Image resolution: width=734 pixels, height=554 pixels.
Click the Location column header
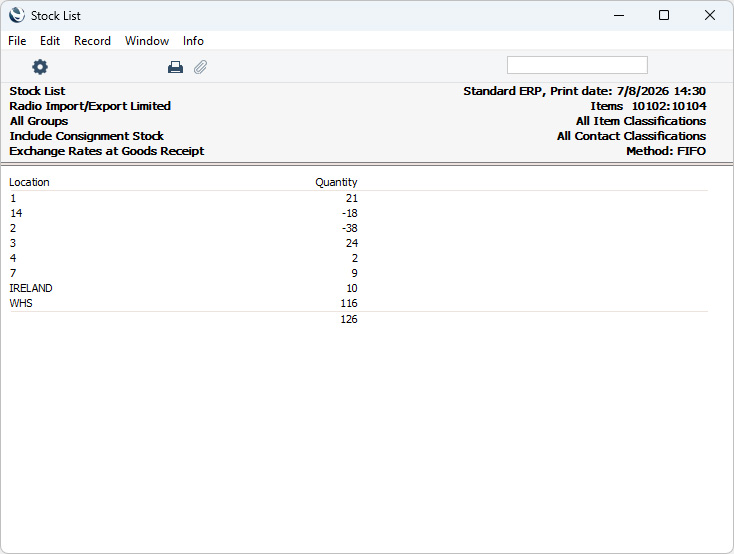coord(29,182)
